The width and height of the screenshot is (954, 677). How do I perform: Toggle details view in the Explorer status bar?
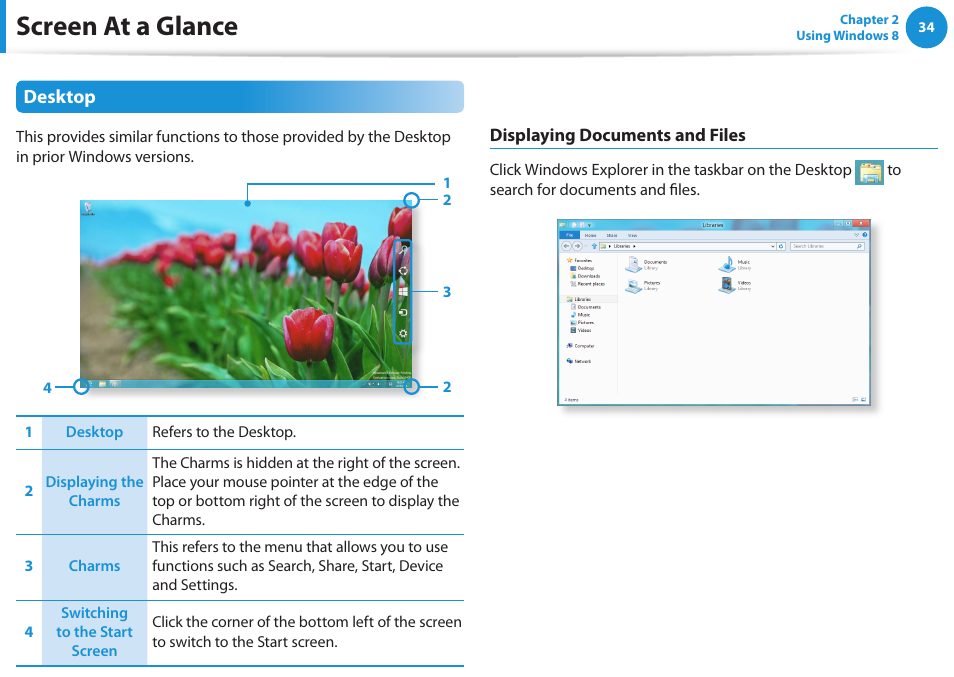[855, 399]
